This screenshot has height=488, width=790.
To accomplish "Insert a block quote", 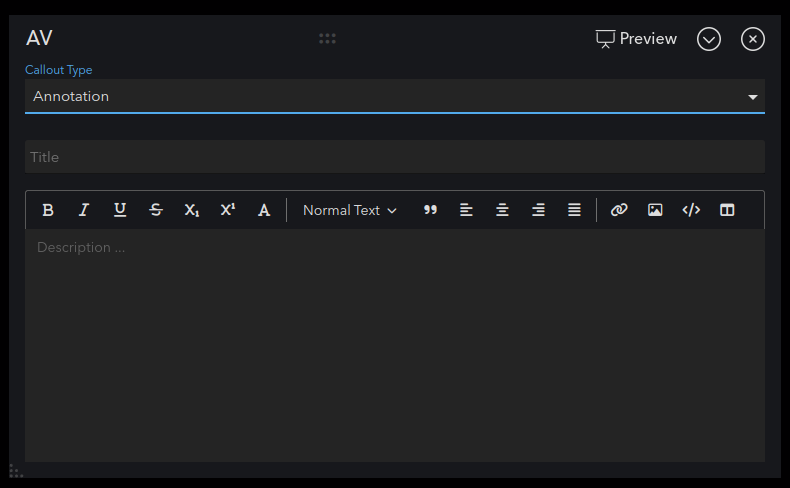I will (x=430, y=210).
